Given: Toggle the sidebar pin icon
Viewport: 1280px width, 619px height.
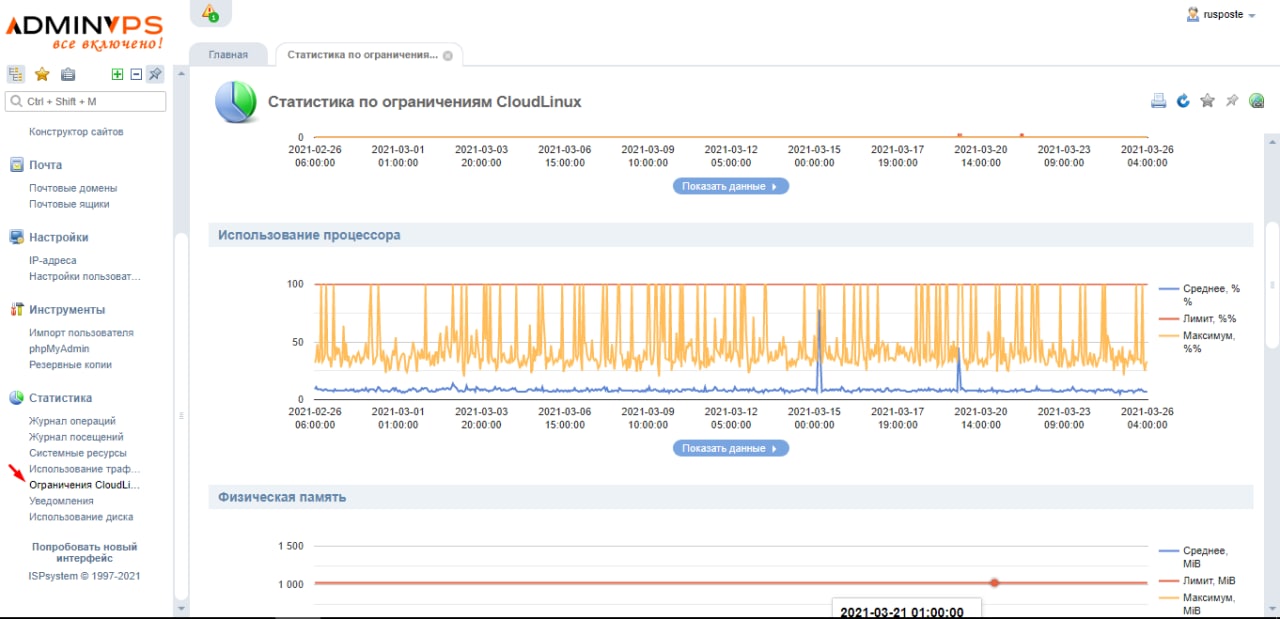Looking at the screenshot, I should [155, 74].
